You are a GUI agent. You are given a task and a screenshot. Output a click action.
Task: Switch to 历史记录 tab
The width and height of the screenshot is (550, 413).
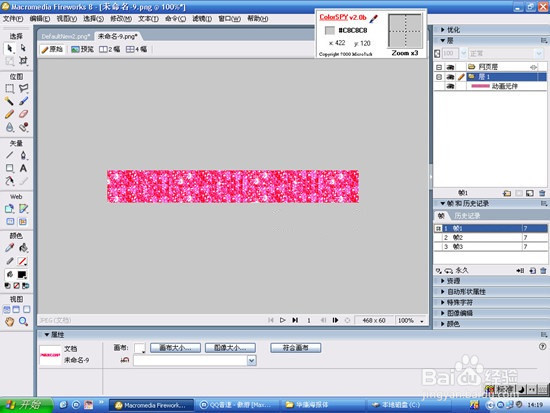467,215
